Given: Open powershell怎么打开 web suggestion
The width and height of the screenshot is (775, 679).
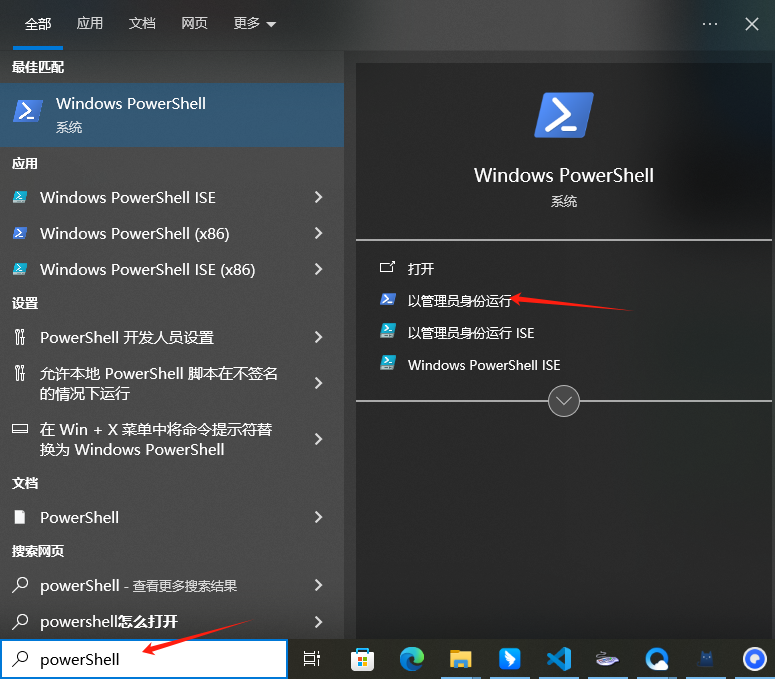Looking at the screenshot, I should click(x=172, y=622).
